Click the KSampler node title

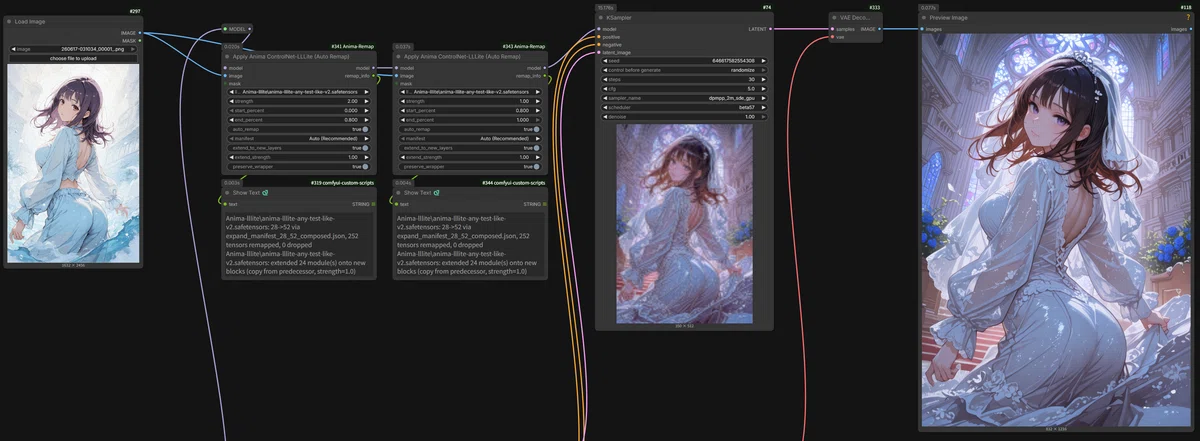click(x=619, y=18)
